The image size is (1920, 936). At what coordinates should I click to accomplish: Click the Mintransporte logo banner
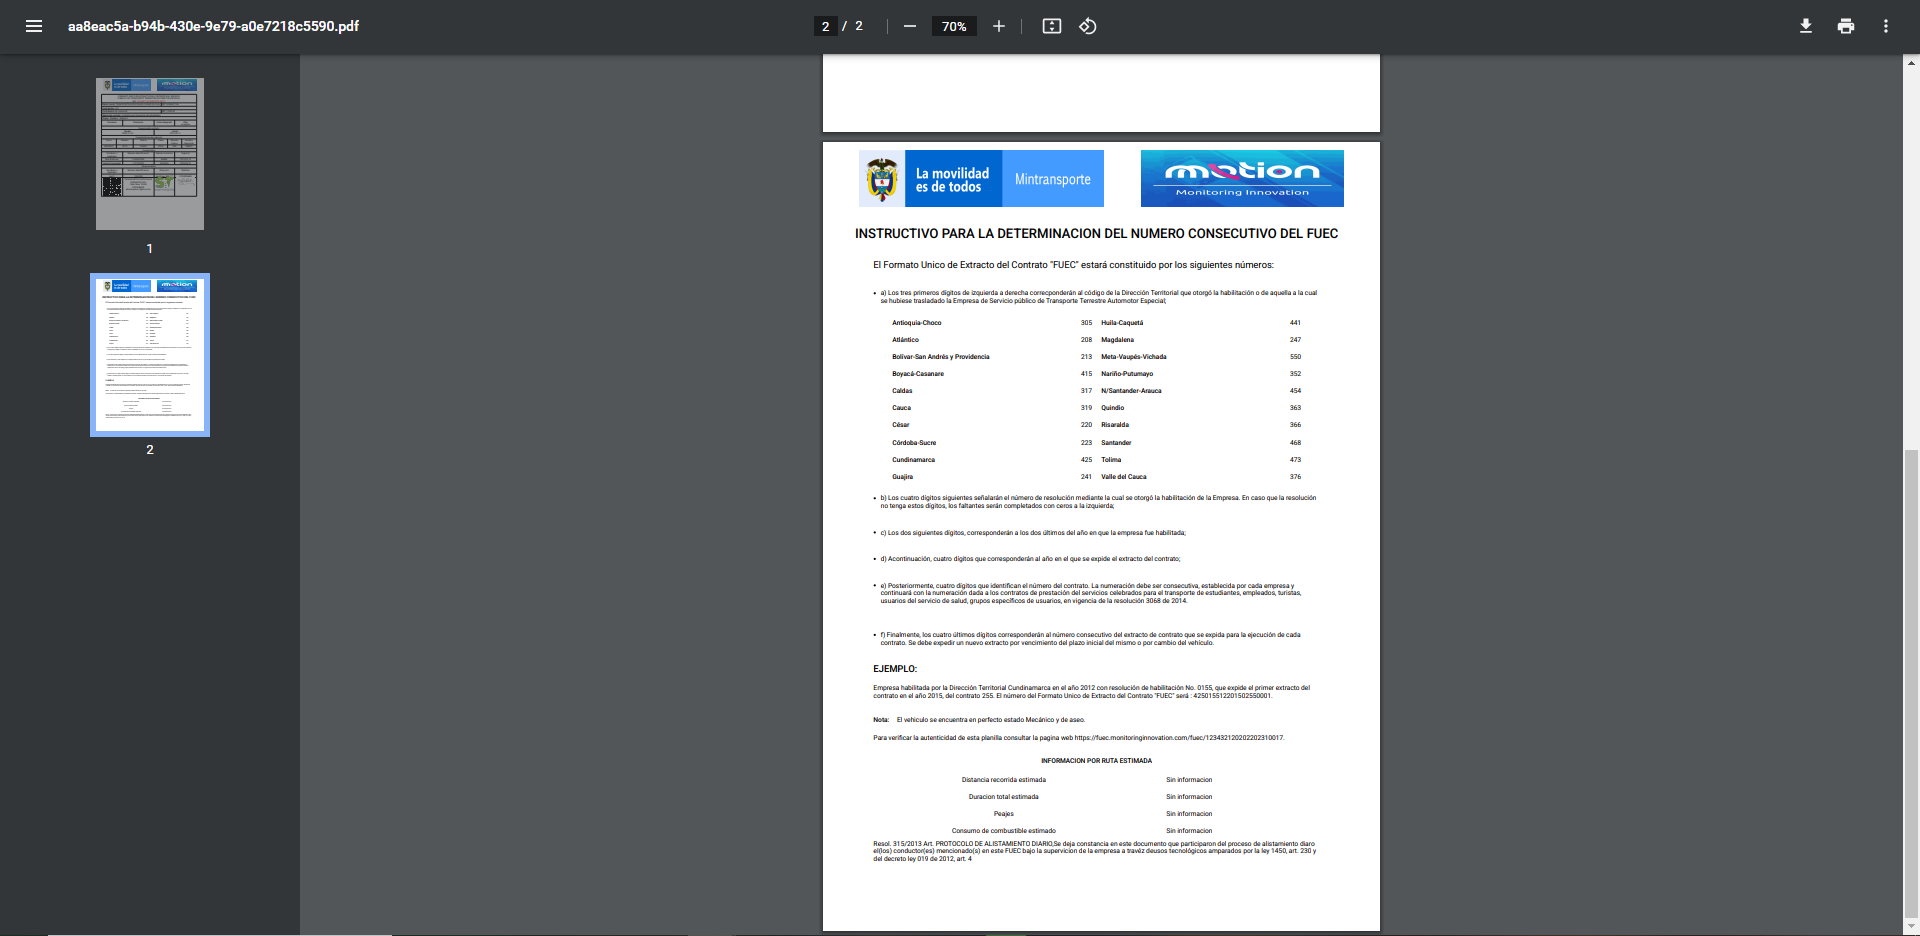click(x=1052, y=179)
